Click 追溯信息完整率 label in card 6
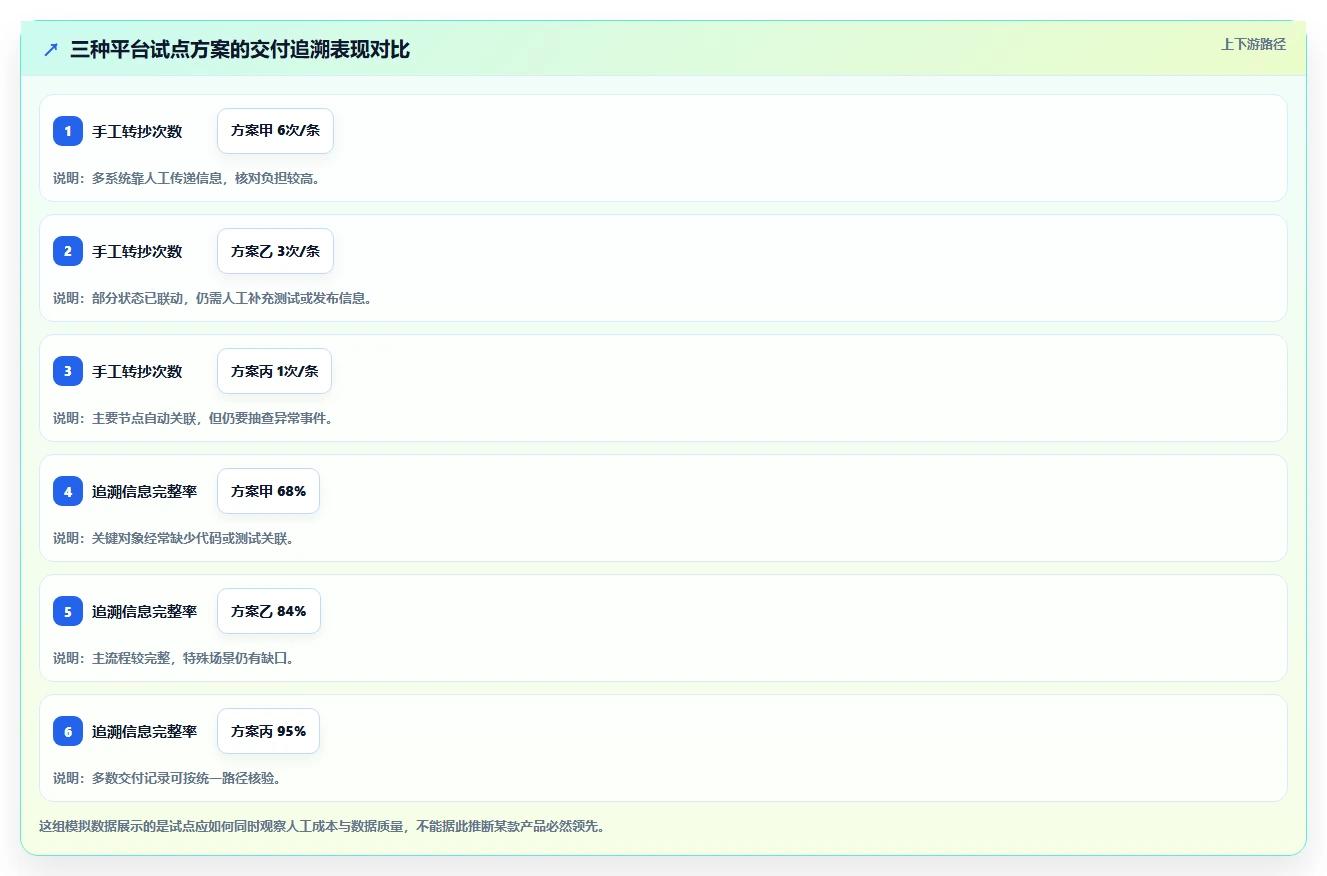The height and width of the screenshot is (876, 1327). click(x=144, y=732)
